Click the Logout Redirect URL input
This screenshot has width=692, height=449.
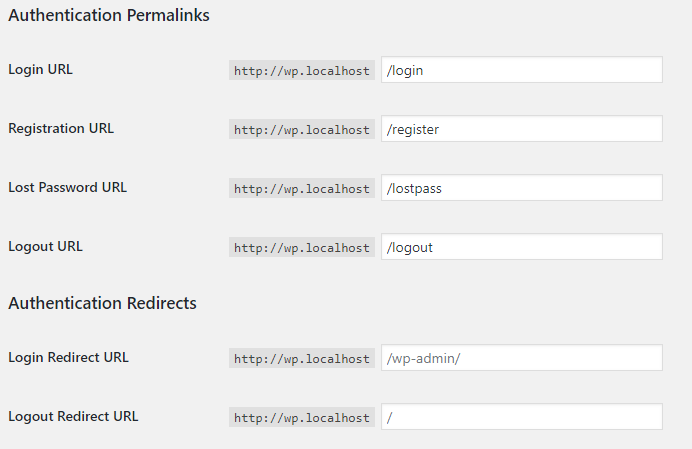522,417
